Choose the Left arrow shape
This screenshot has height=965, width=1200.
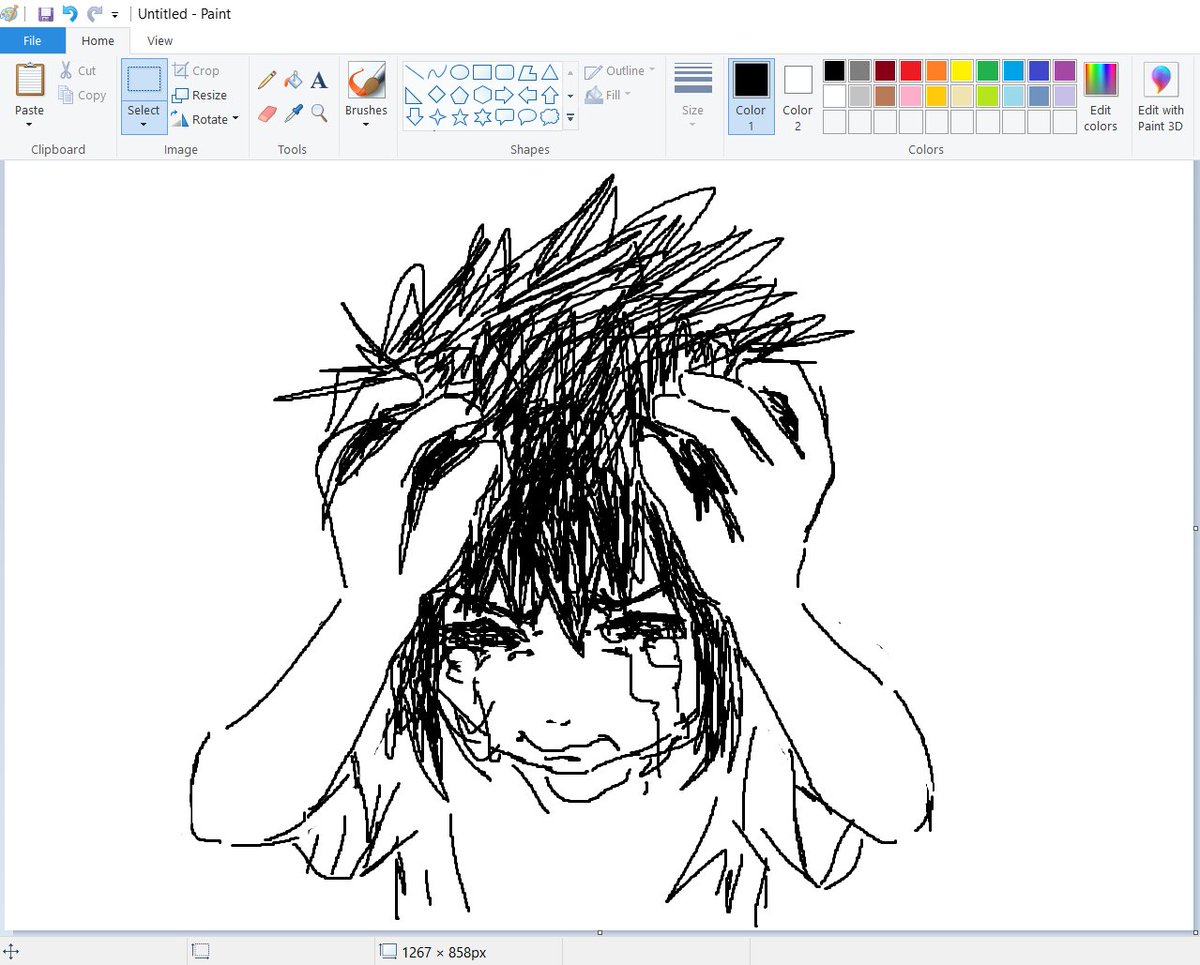(x=527, y=95)
